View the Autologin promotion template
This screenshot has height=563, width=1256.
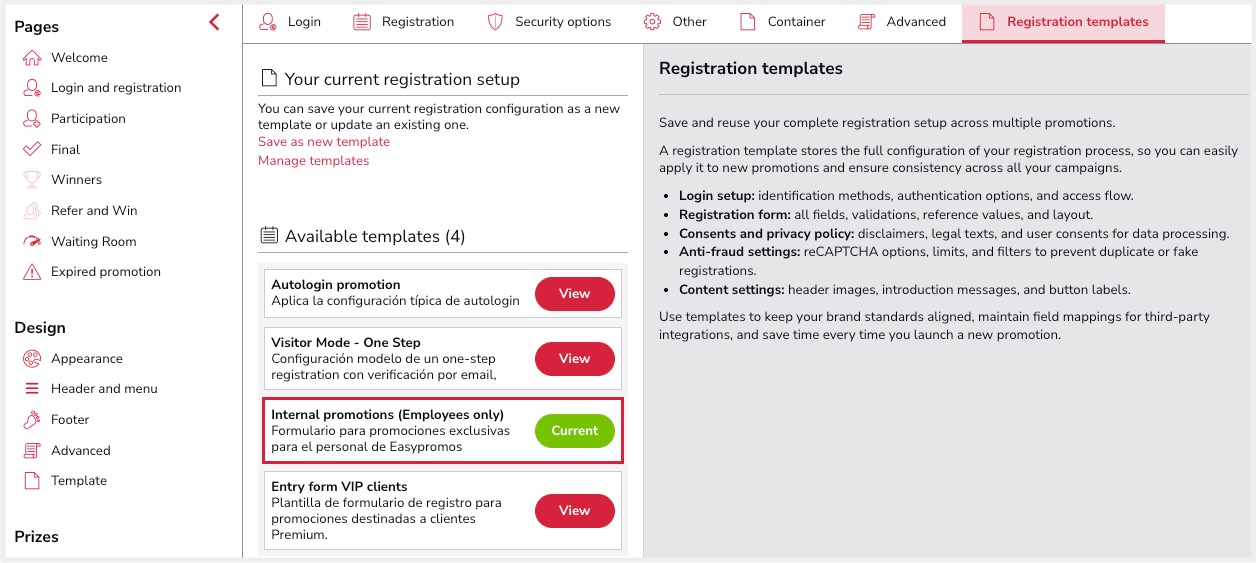click(x=574, y=294)
